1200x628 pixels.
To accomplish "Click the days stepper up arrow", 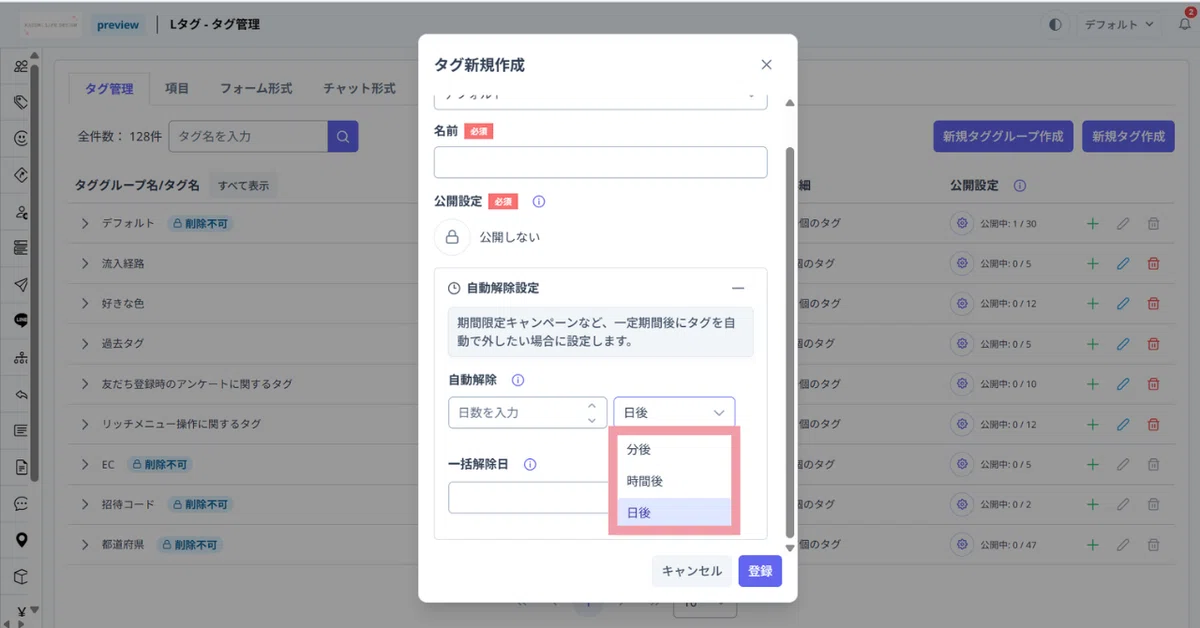I will (x=592, y=406).
